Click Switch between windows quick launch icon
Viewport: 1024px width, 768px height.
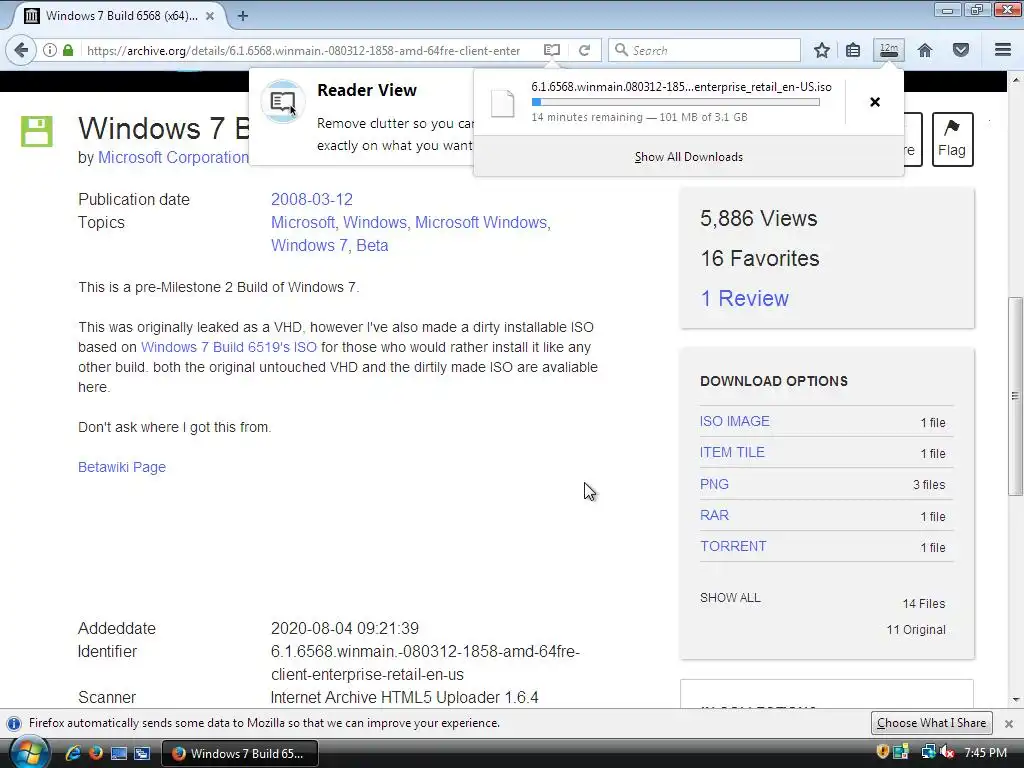[142, 753]
